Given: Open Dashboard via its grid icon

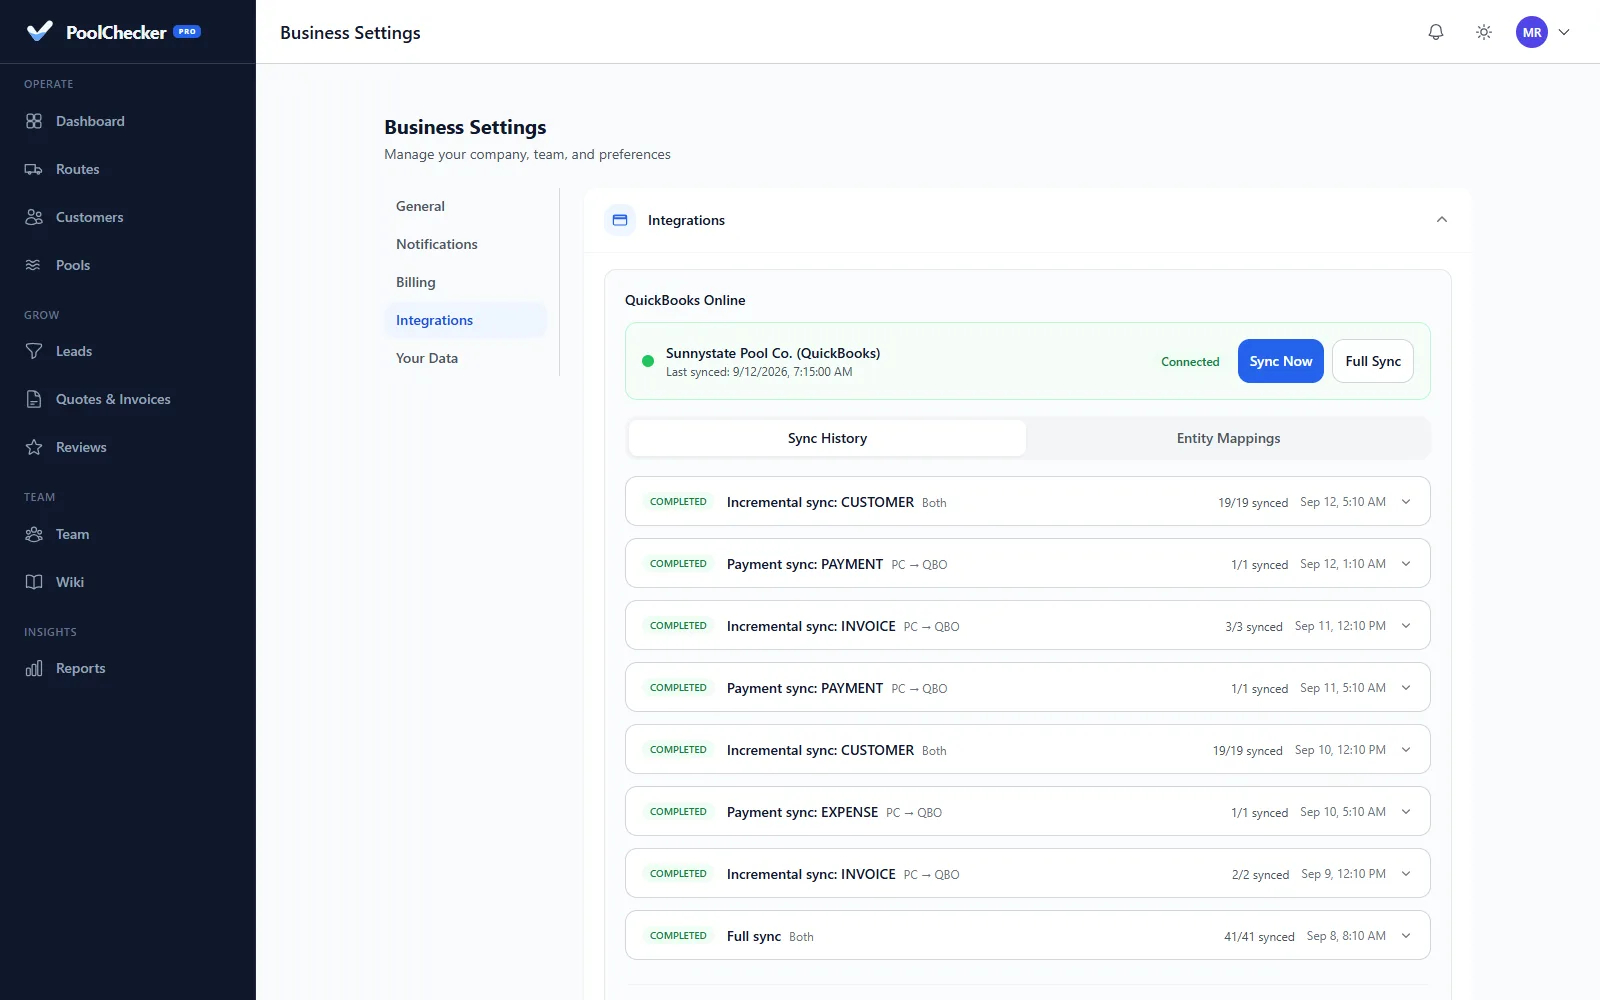Looking at the screenshot, I should [x=34, y=121].
